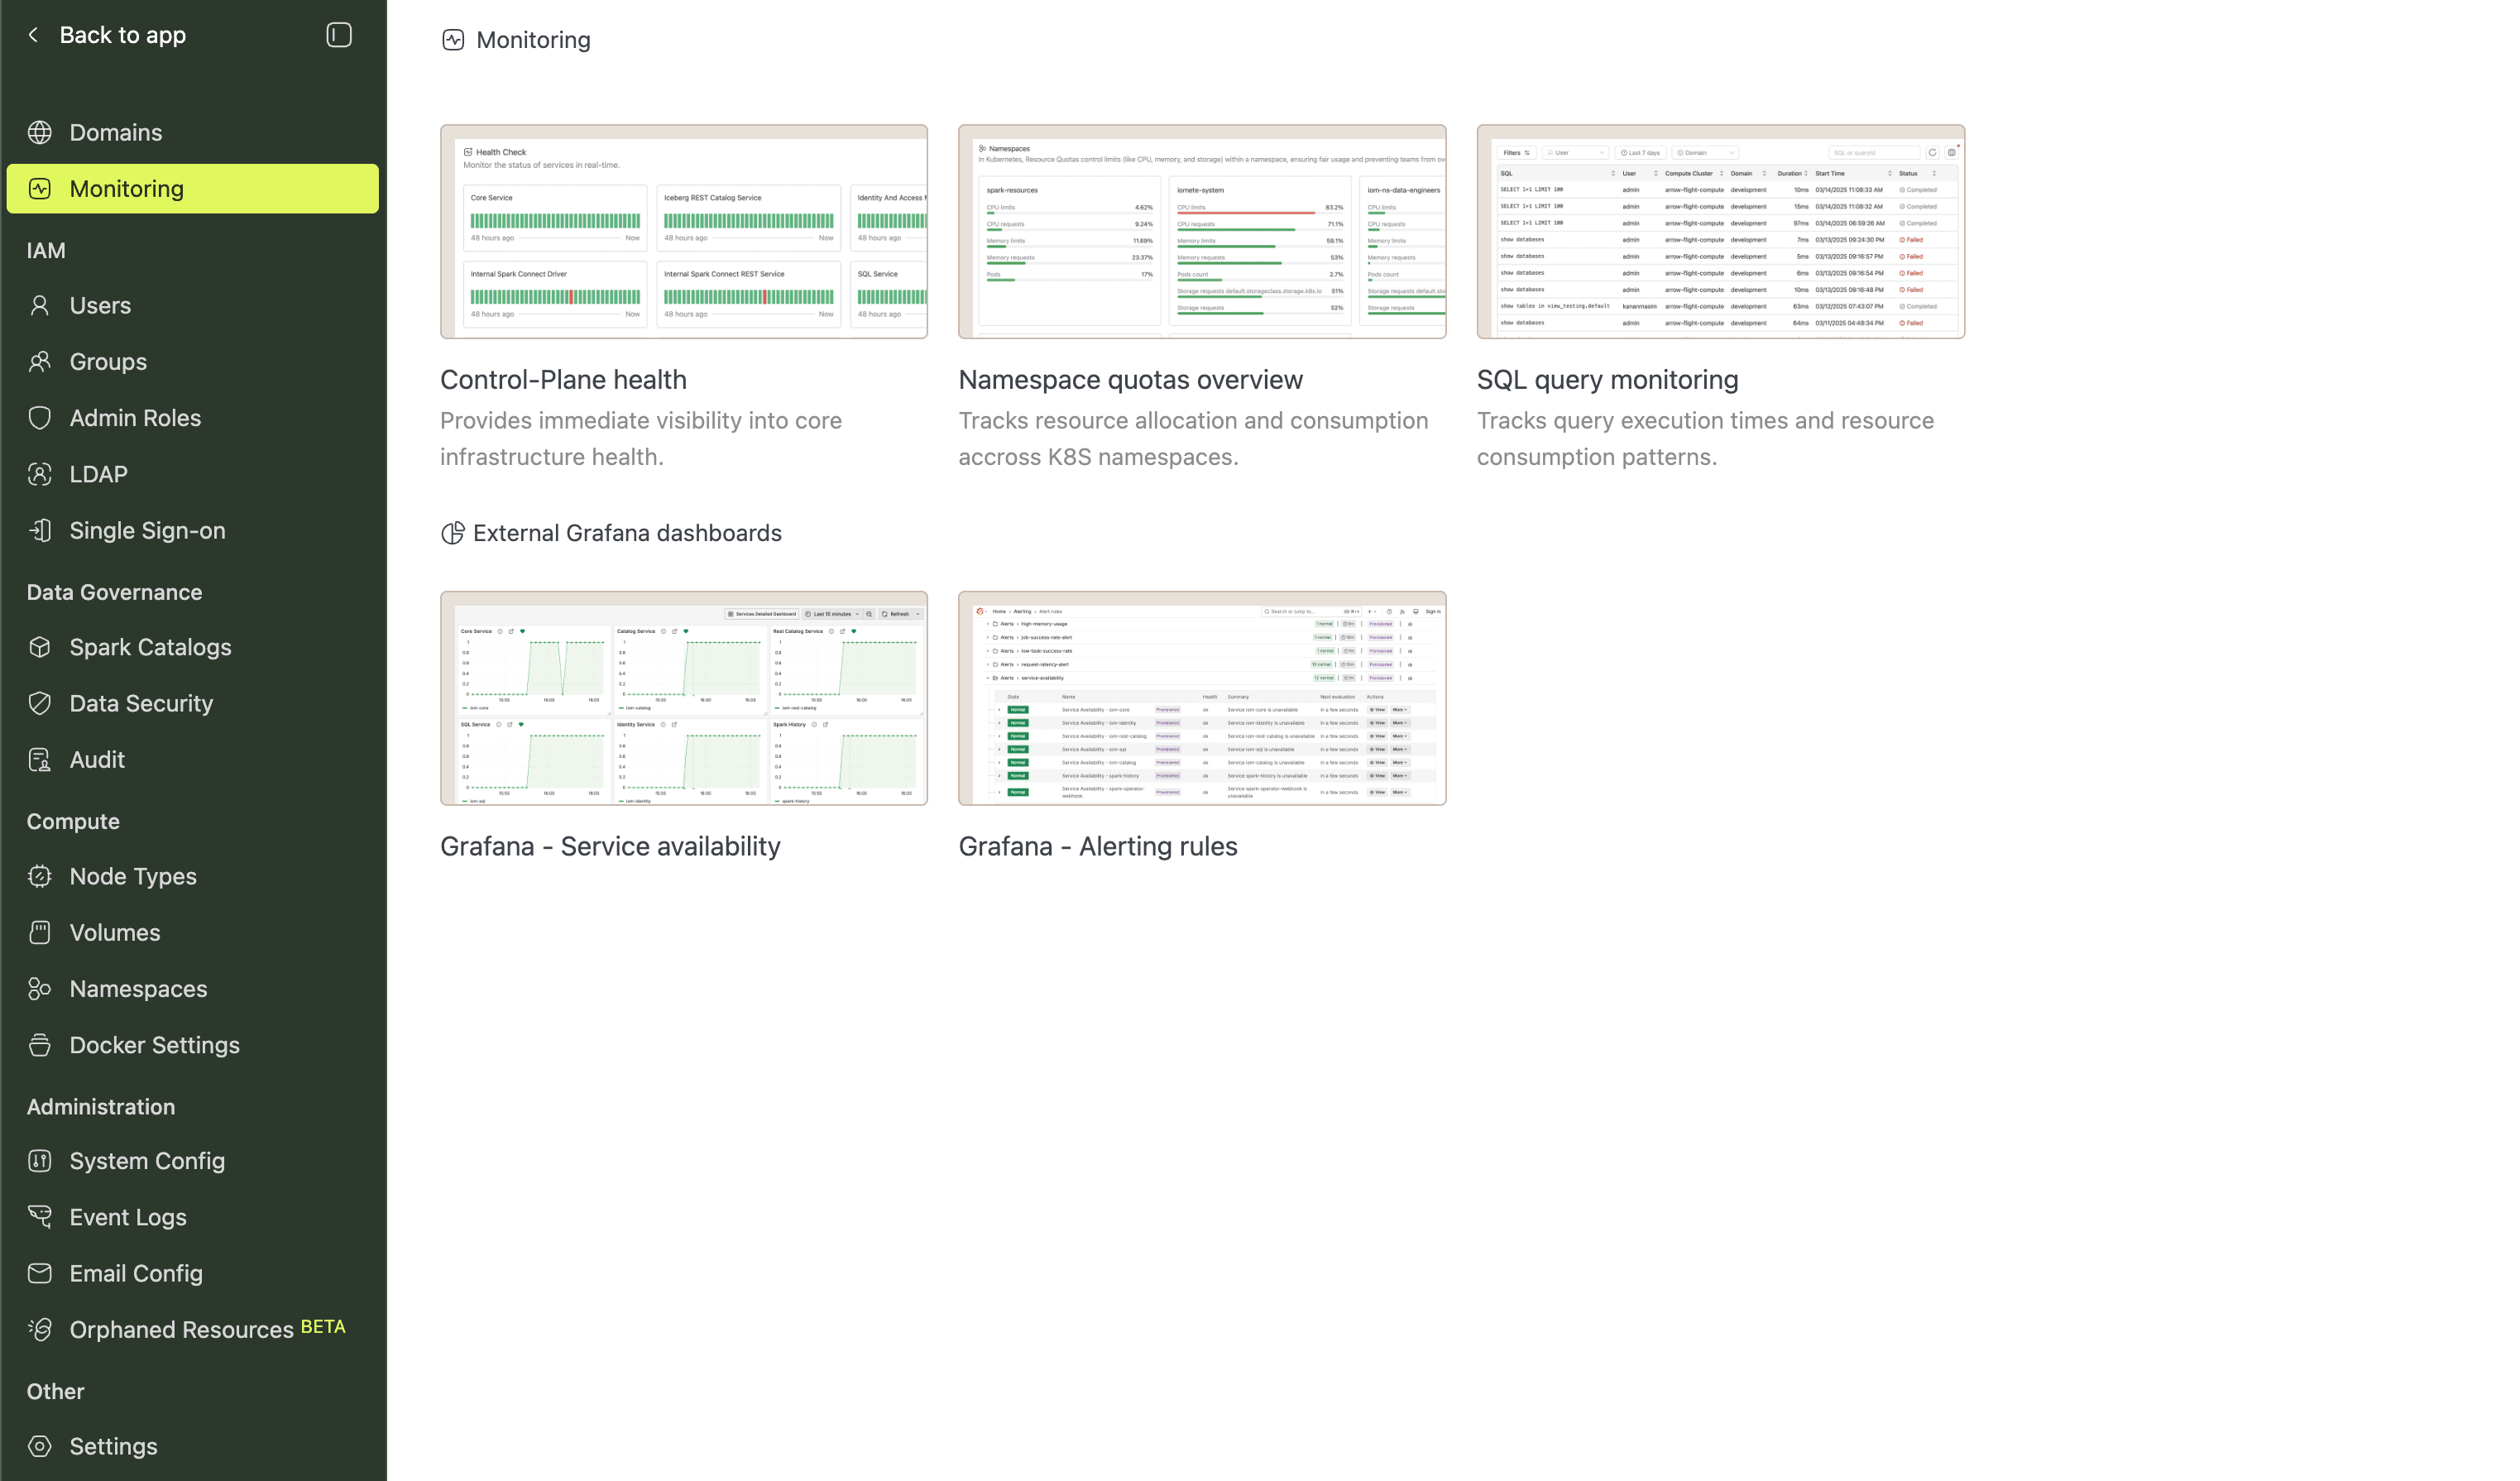This screenshot has height=1481, width=2520.
Task: Select the Groups icon in the sidebar
Action: [x=40, y=361]
